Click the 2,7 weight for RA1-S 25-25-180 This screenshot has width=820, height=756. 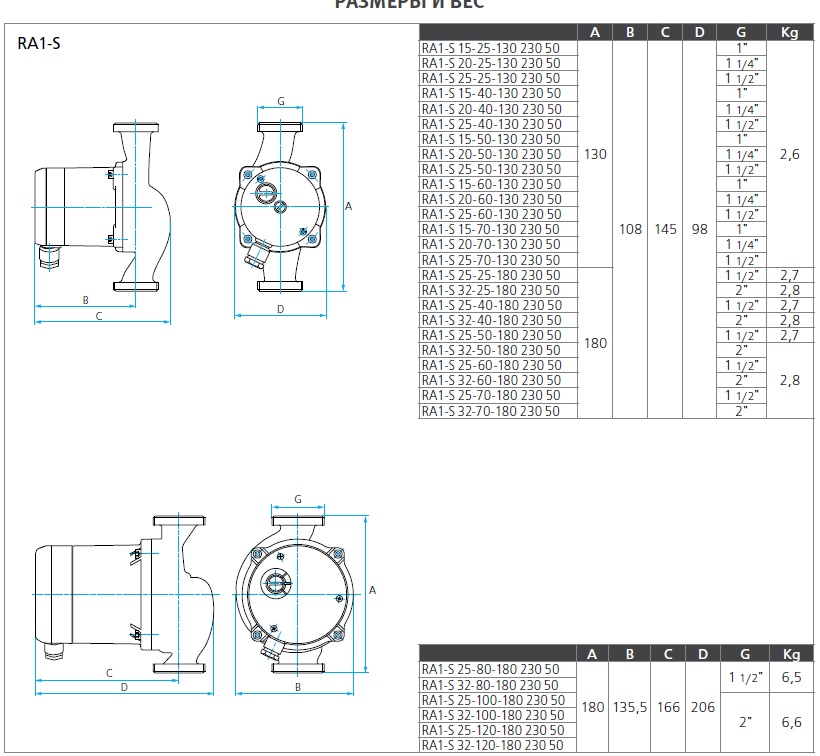tap(790, 276)
